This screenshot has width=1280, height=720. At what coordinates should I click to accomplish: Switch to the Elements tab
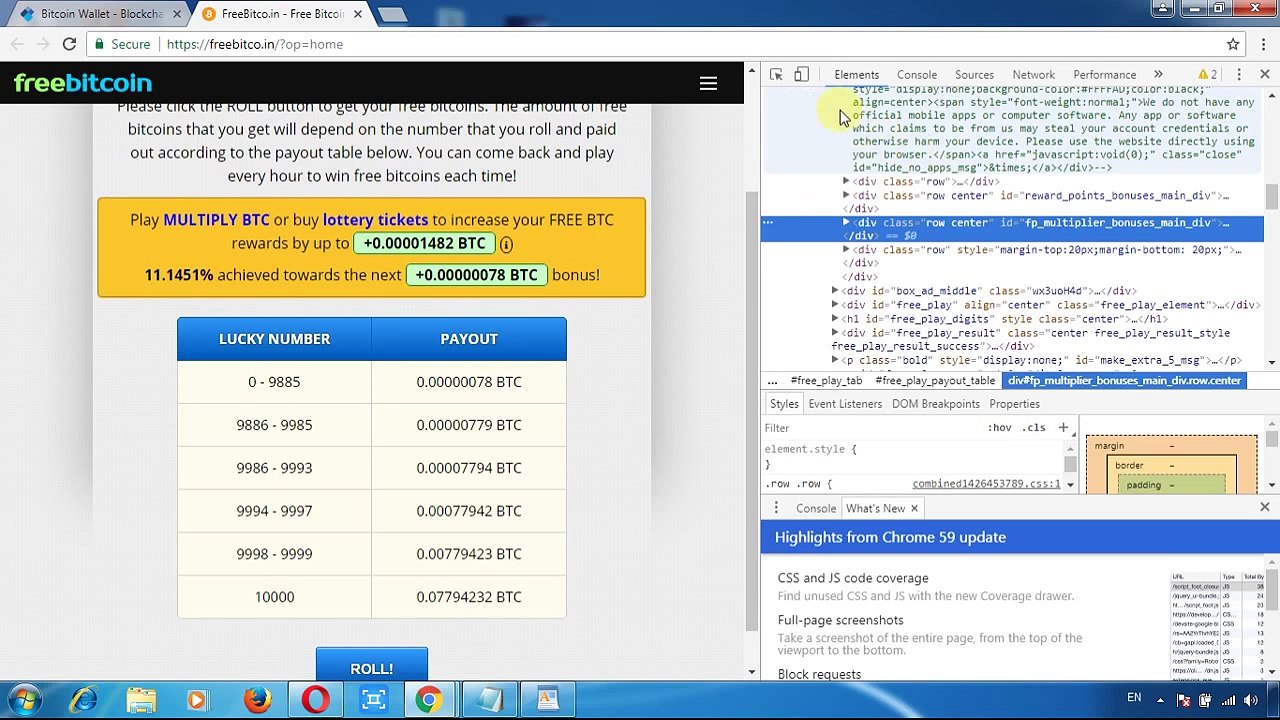(x=857, y=75)
